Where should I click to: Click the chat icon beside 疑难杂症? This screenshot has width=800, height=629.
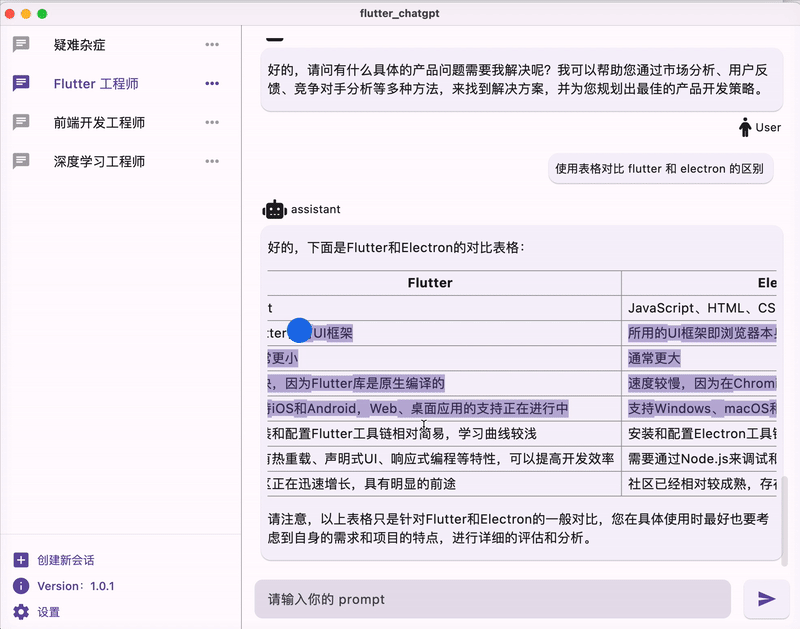pos(21,44)
